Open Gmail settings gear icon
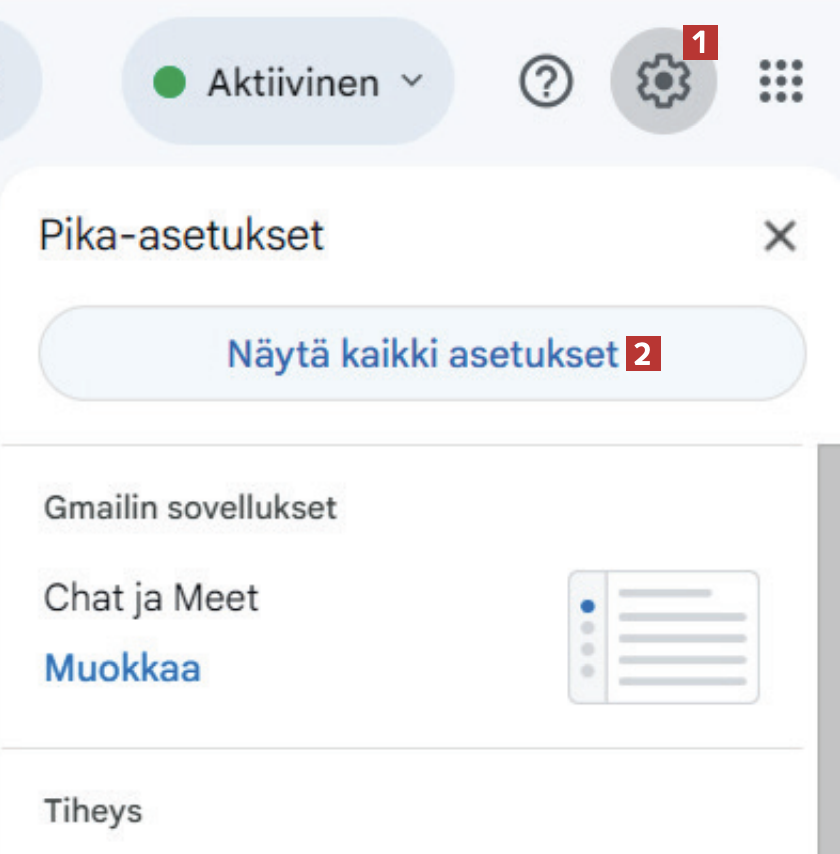 tap(662, 82)
